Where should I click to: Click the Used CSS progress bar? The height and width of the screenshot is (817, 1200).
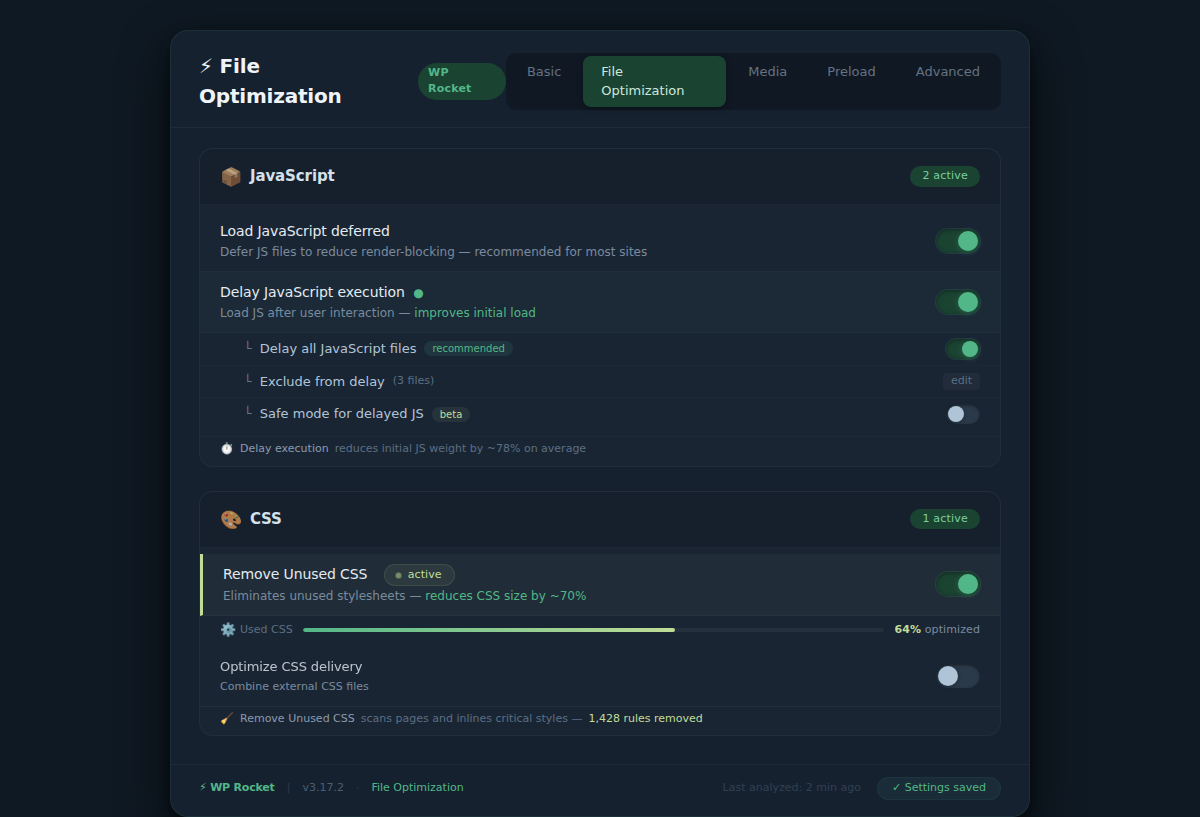[593, 630]
